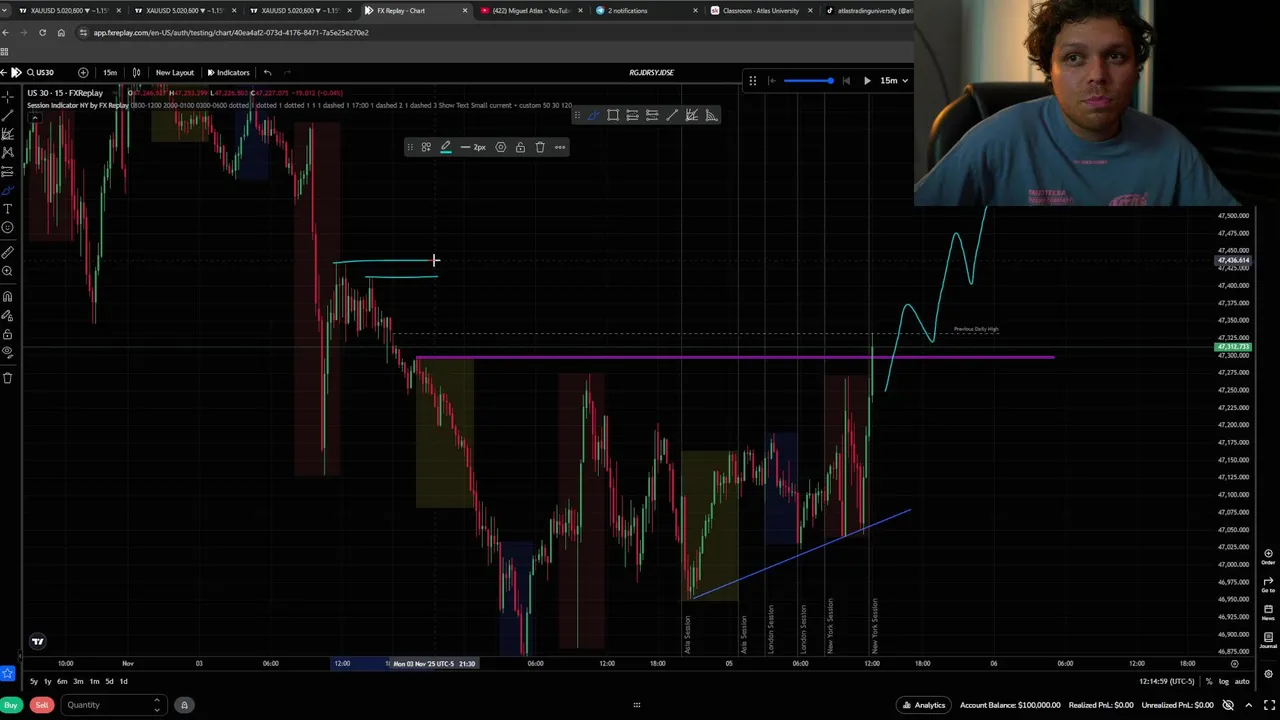Delete the selected drawing with trash icon
1280x720 pixels.
pyautogui.click(x=540, y=147)
